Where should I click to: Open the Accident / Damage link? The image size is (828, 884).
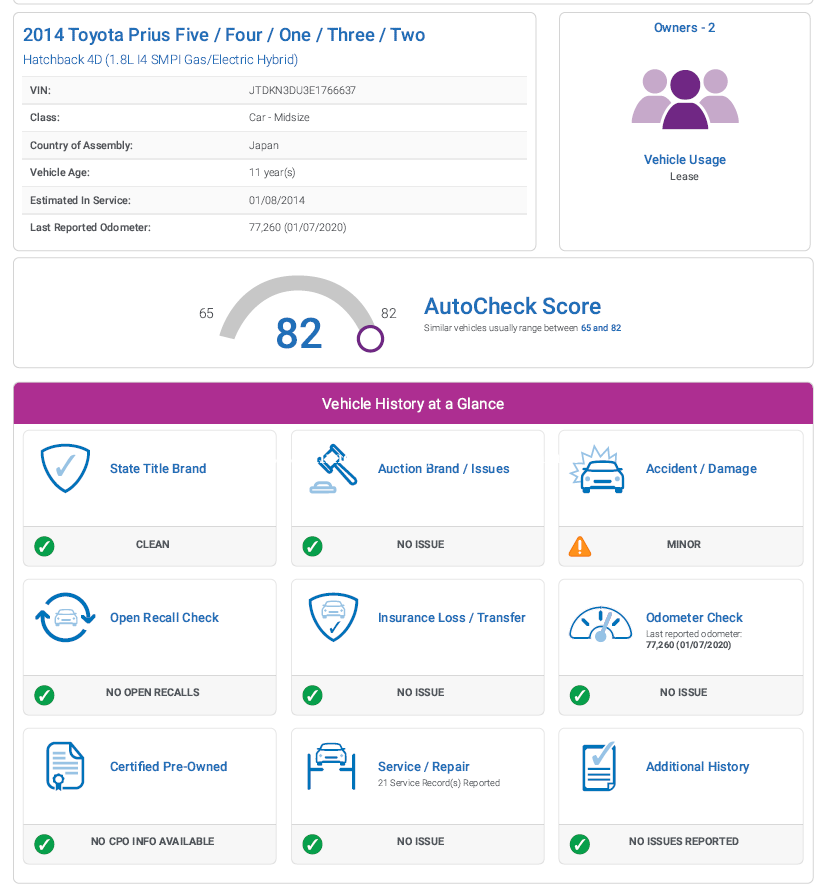click(701, 468)
